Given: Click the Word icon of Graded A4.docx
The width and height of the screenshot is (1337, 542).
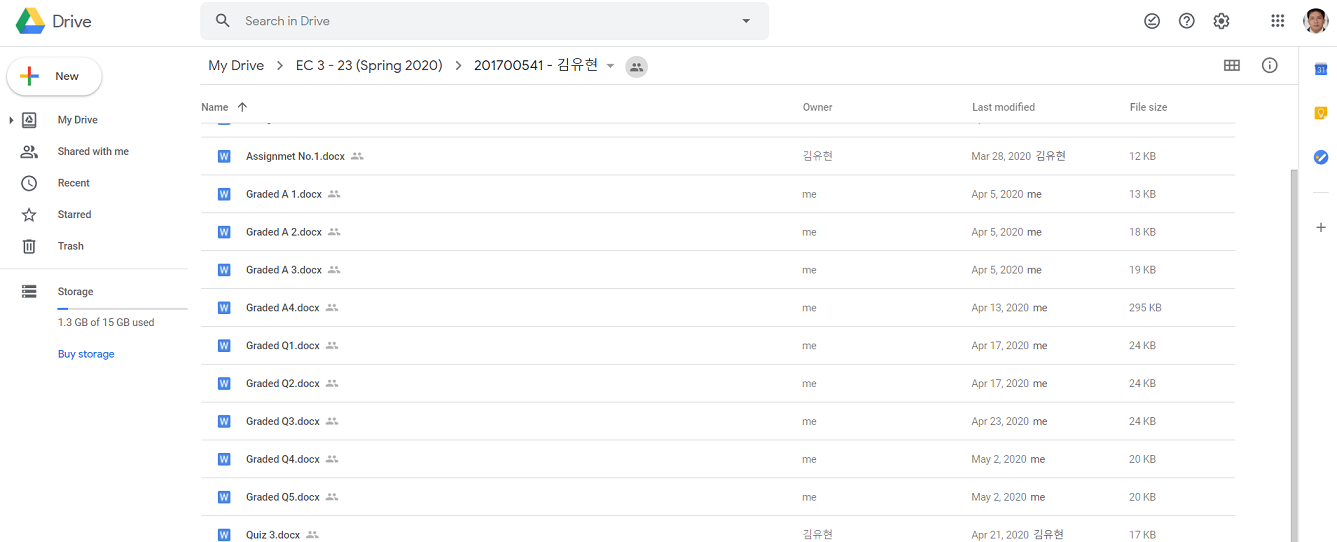Looking at the screenshot, I should point(224,308).
